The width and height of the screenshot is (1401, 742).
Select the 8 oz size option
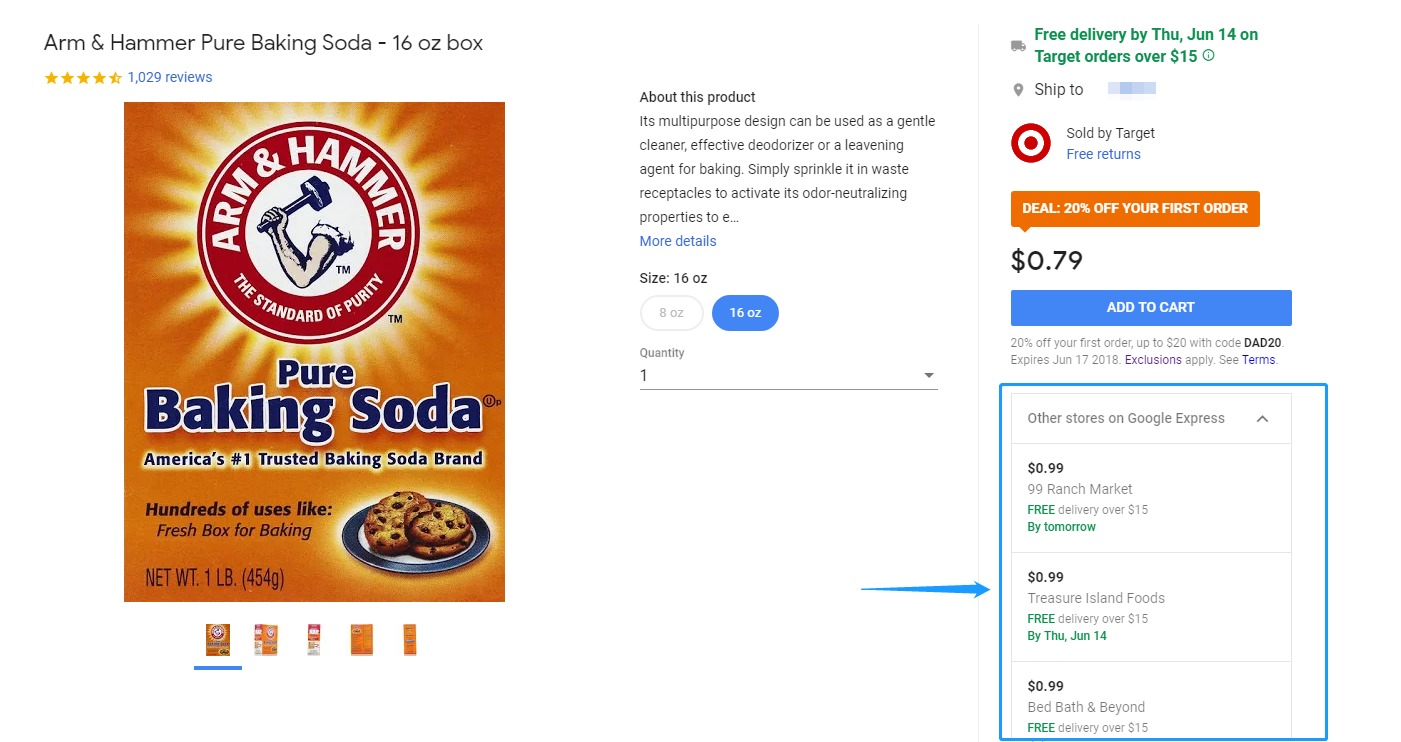coord(671,313)
